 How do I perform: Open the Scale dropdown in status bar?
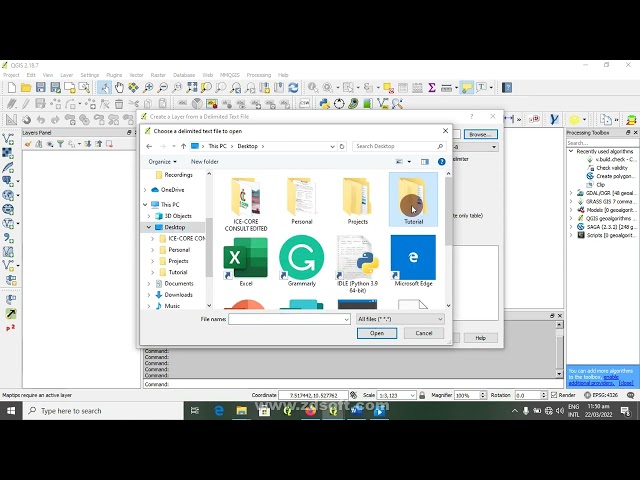[x=412, y=395]
